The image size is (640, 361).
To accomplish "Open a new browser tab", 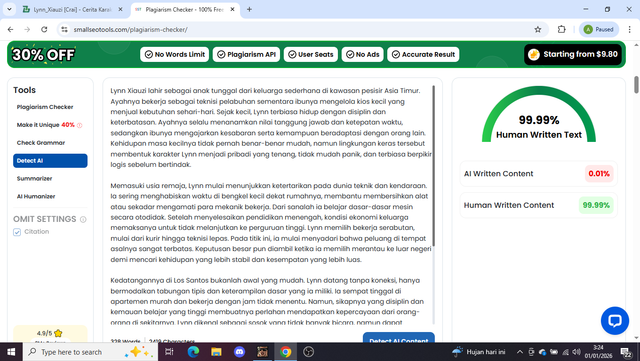I will coord(249,9).
